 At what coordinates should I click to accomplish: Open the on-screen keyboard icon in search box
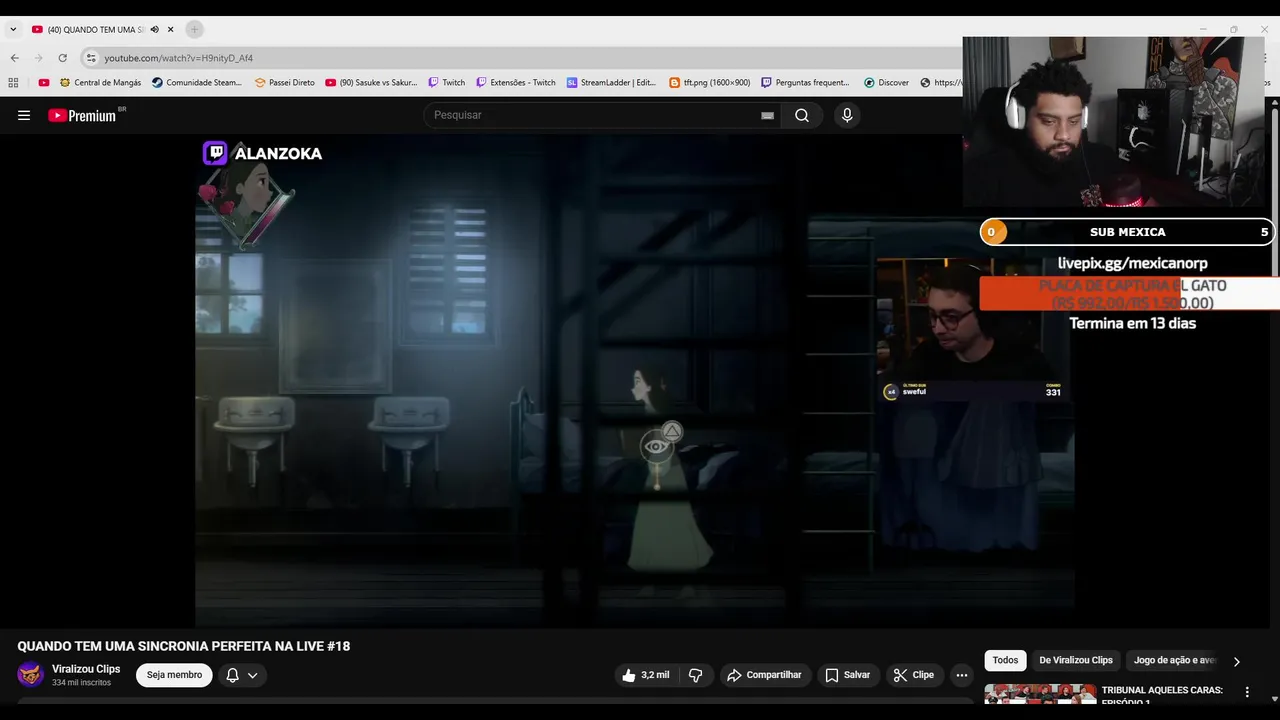767,115
